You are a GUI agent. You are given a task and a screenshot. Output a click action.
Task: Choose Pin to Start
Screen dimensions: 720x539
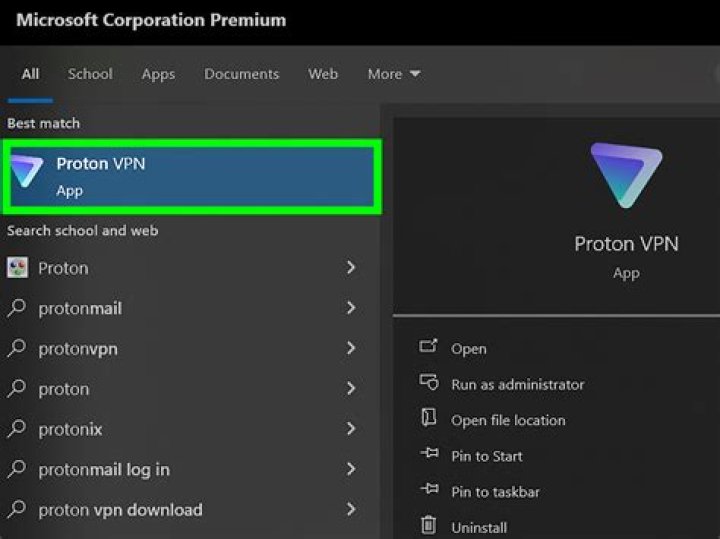pos(487,456)
